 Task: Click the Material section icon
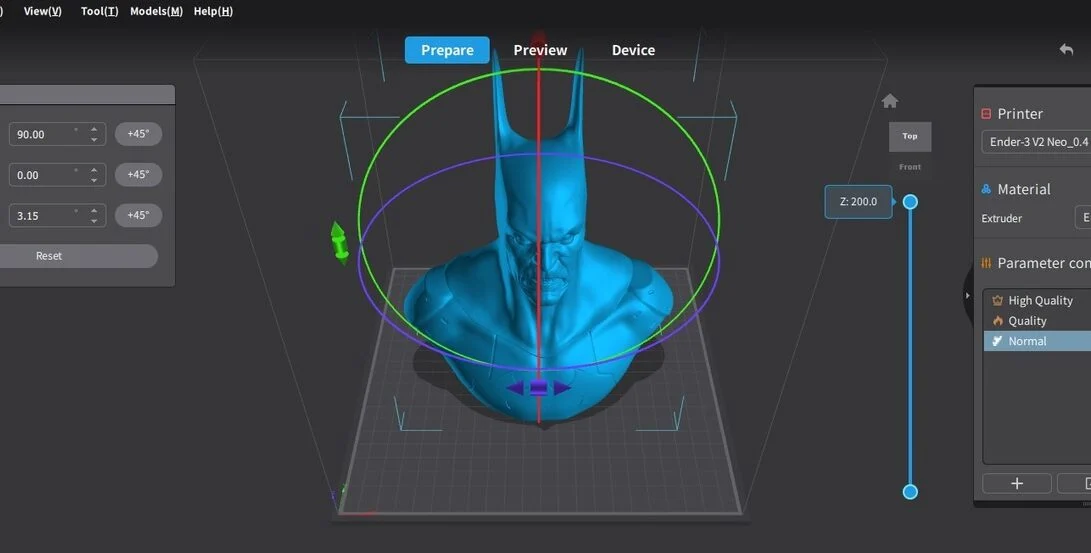(987, 189)
